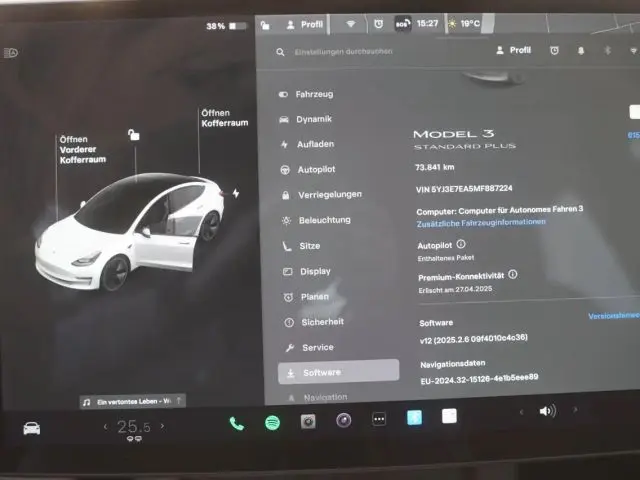The image size is (640, 480).
Task: Tap the lock icon in the status bar
Action: (265, 25)
